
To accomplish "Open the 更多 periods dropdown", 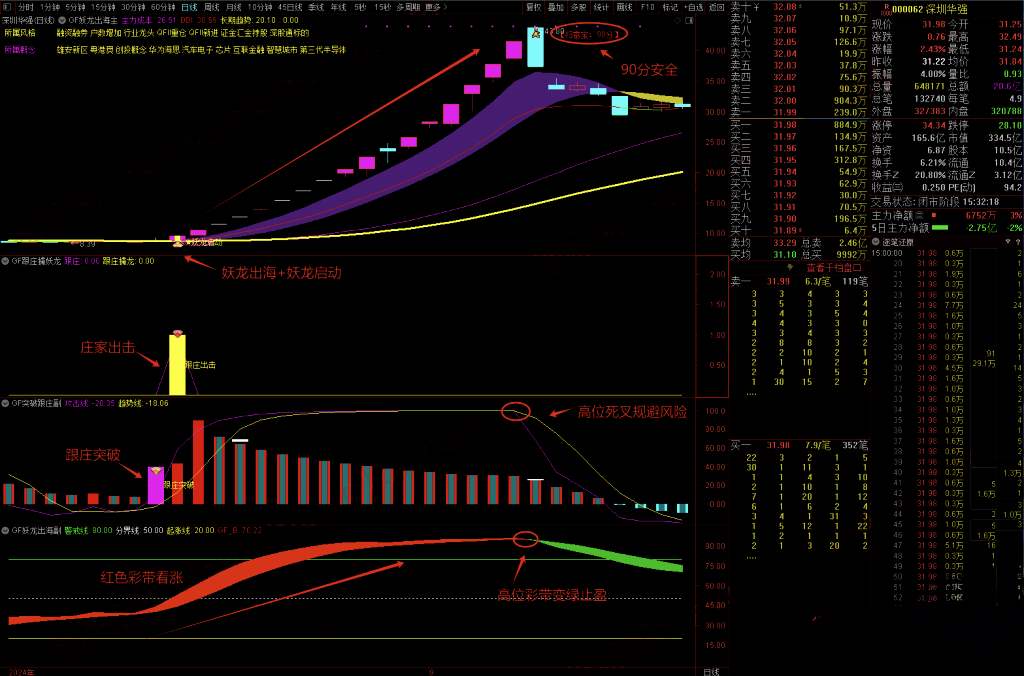I will (434, 6).
